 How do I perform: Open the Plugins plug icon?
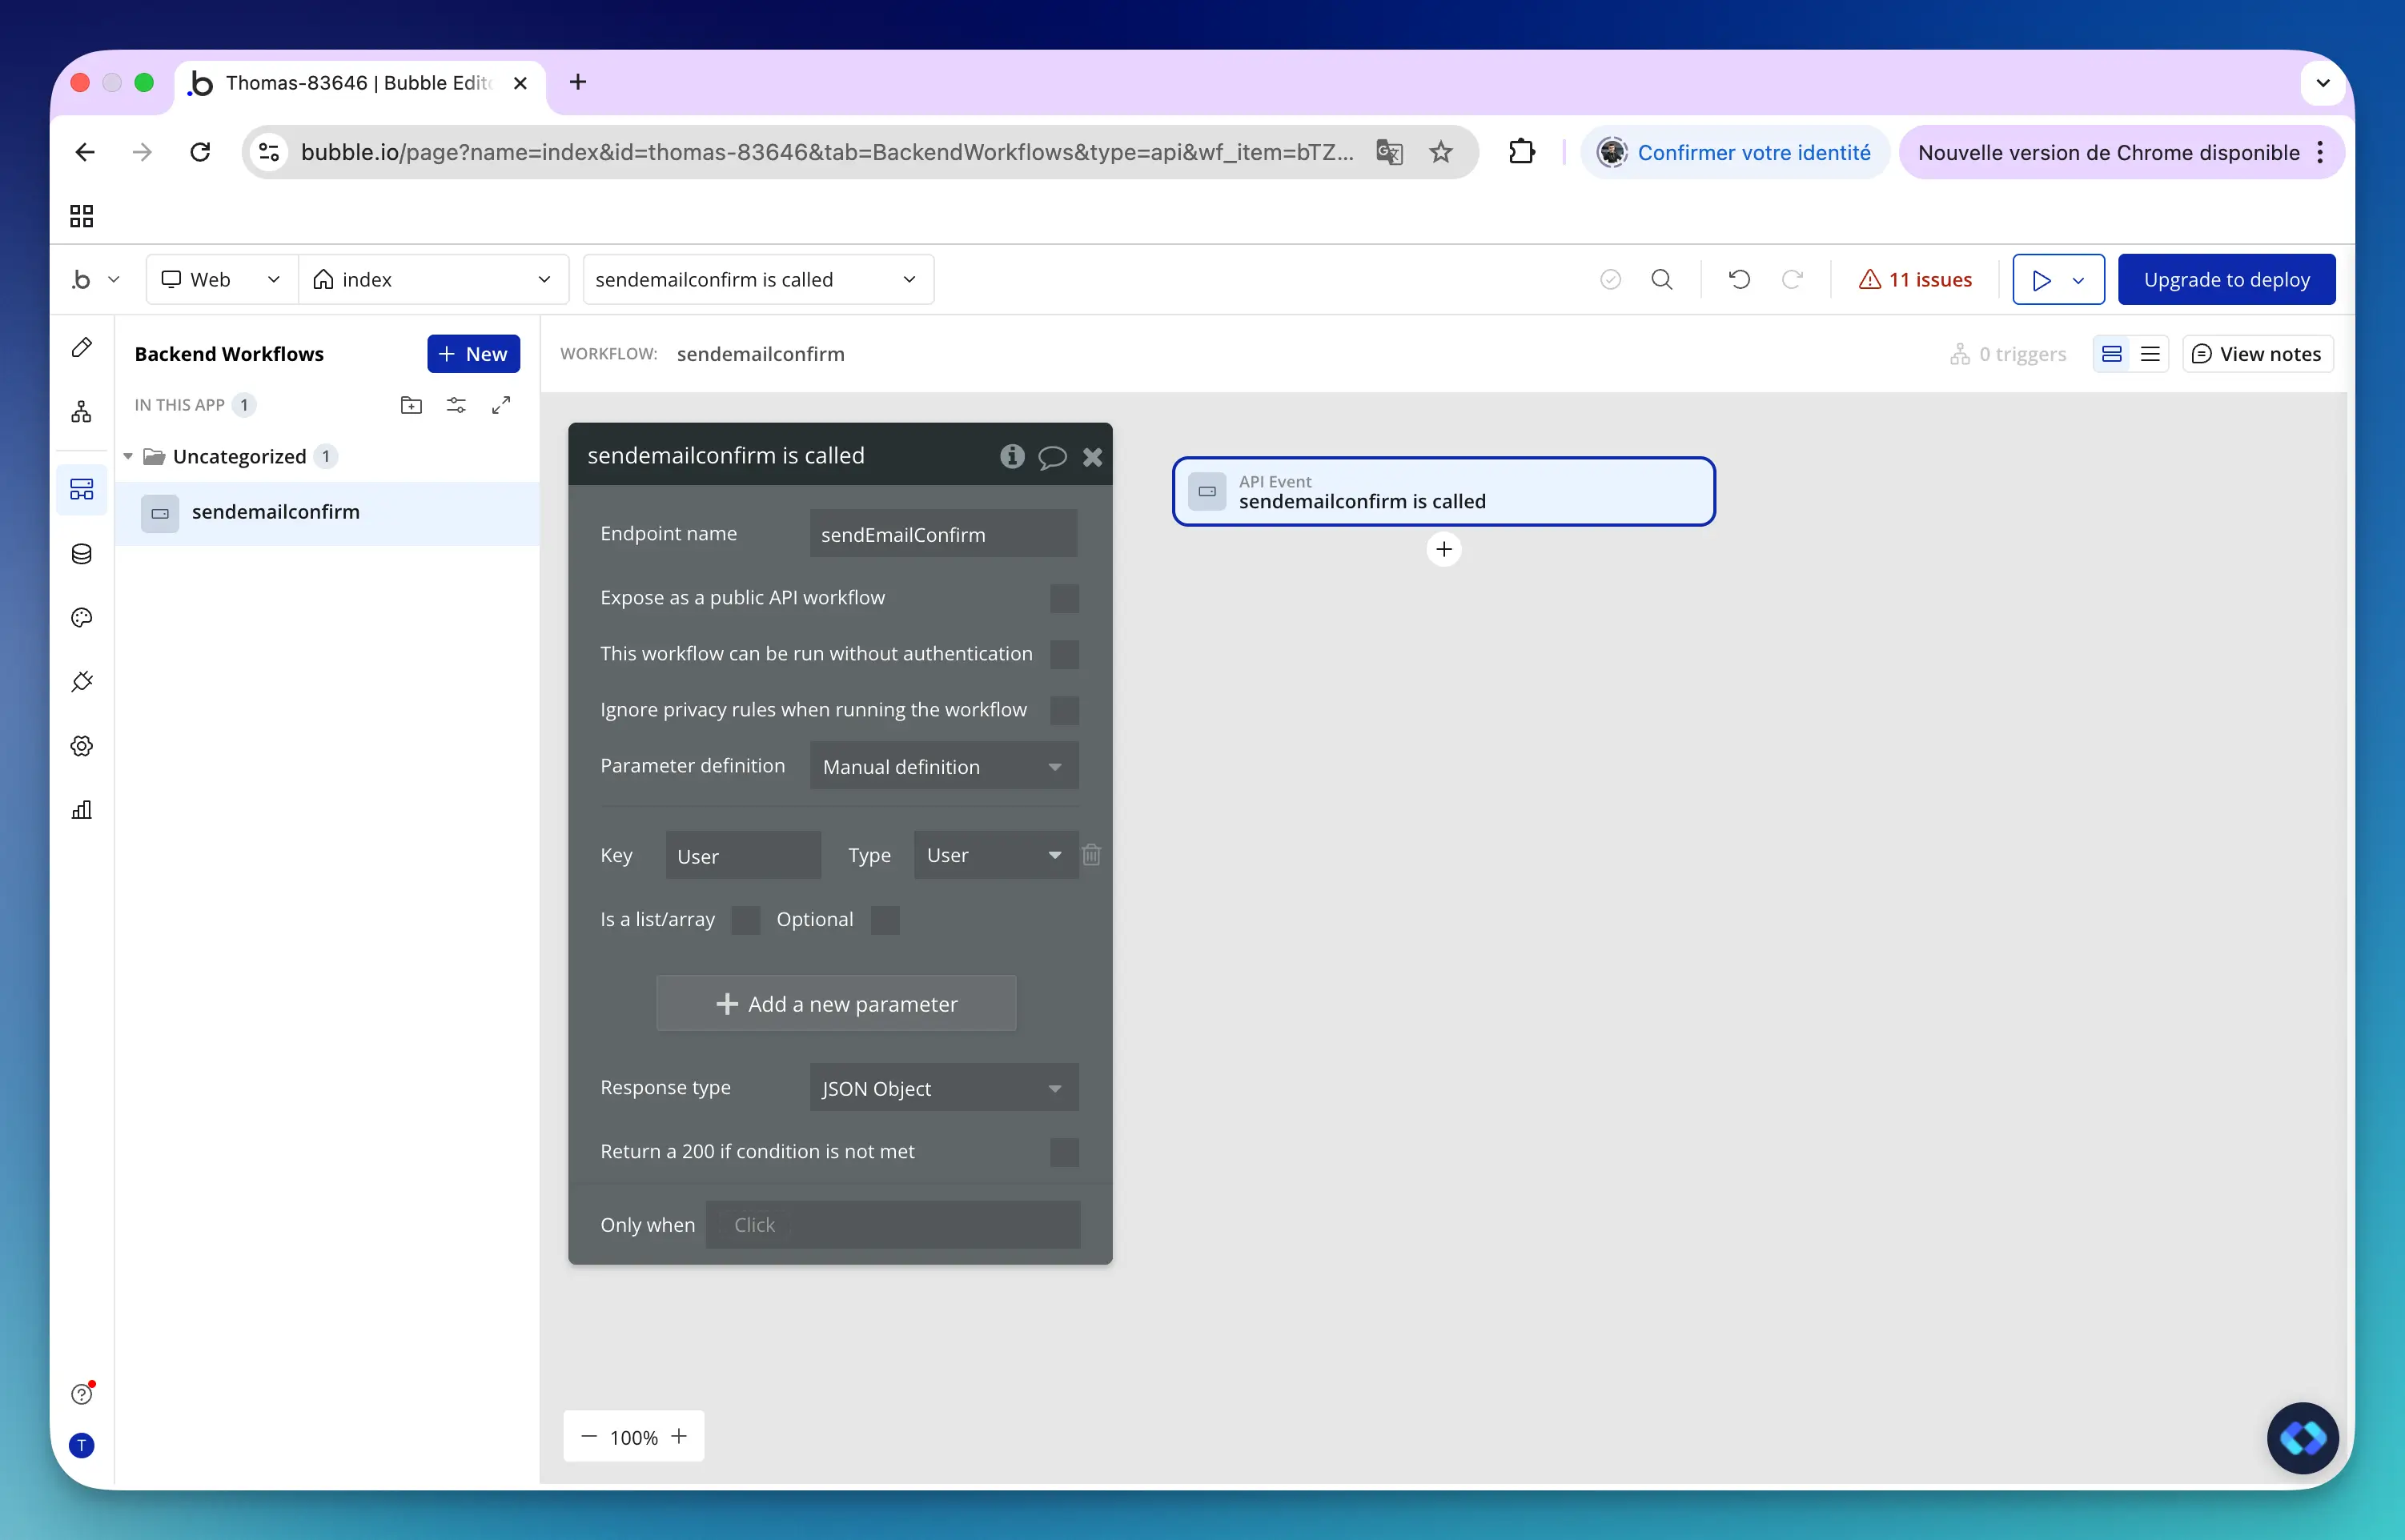(x=82, y=682)
